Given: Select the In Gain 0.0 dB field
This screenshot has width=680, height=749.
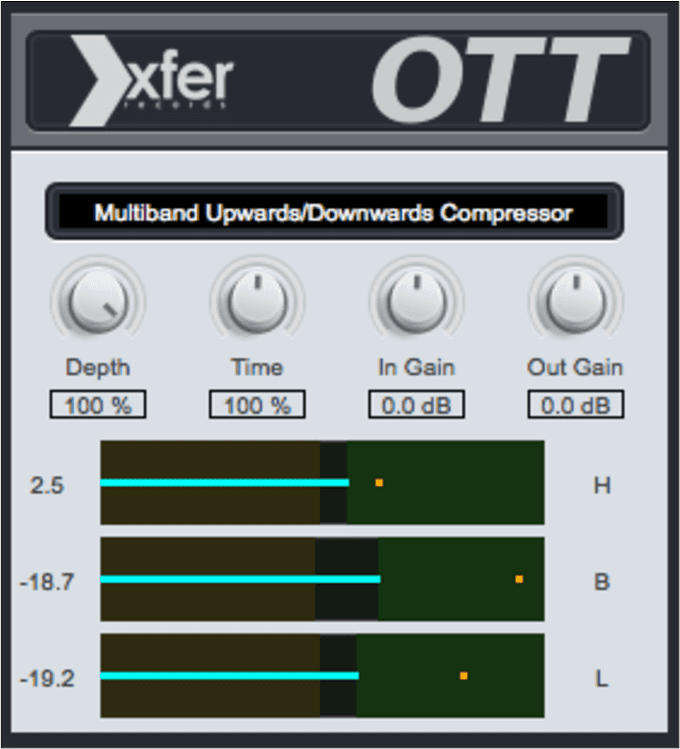Looking at the screenshot, I should pos(416,405).
